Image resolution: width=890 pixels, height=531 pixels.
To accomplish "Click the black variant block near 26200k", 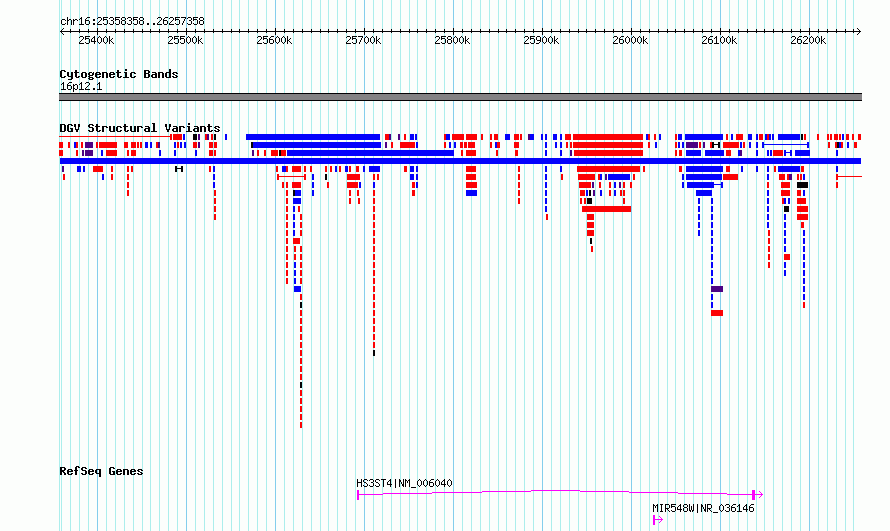I will pyautogui.click(x=802, y=185).
